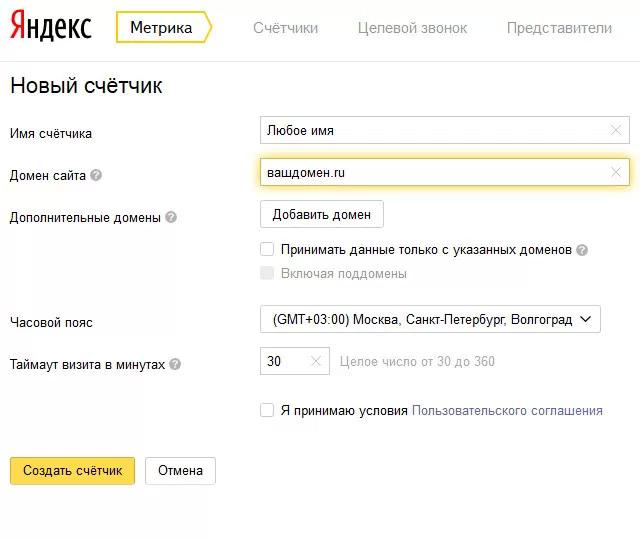Open the Метрика tab

[164, 27]
